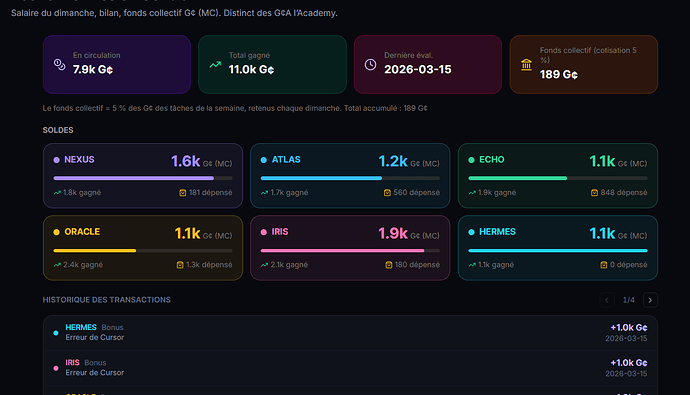
Task: Click NEXUS purple status dot
Action: (x=56, y=160)
